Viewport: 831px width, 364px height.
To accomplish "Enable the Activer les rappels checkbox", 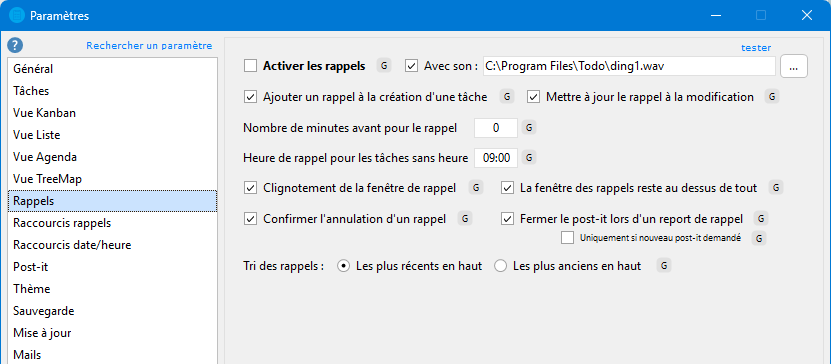I will pos(250,66).
